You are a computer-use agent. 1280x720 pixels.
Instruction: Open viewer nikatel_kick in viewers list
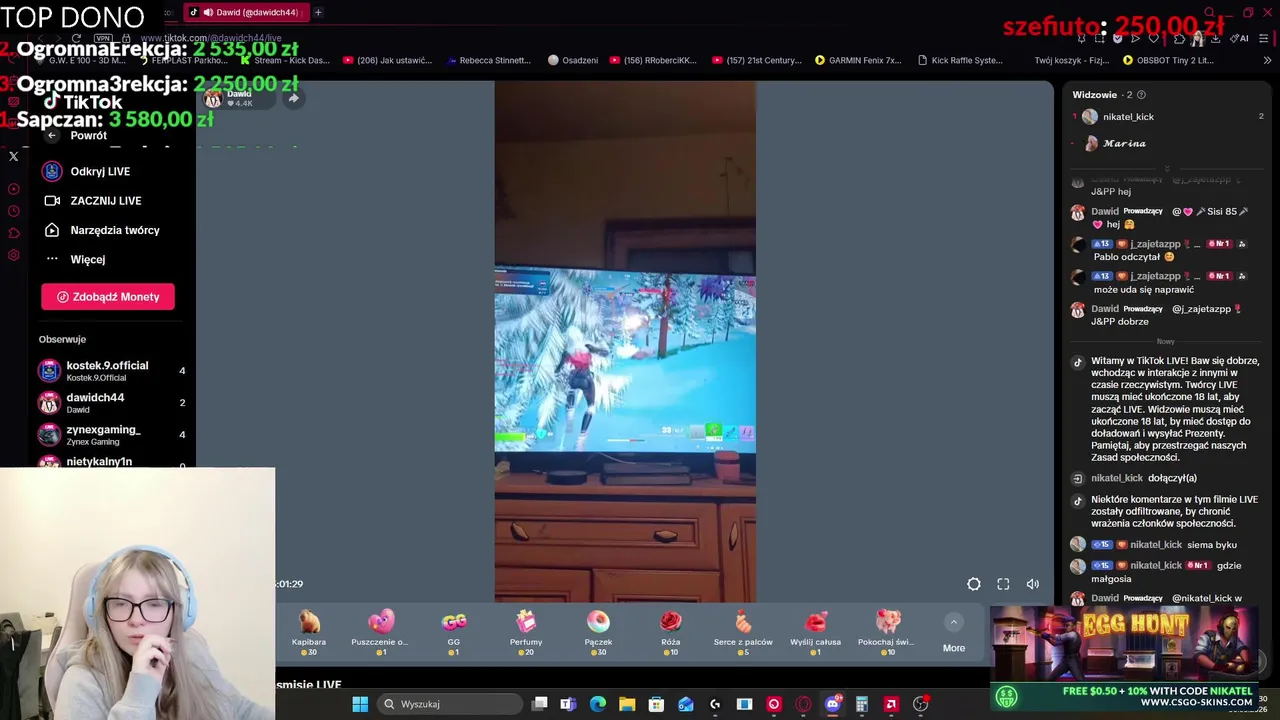pos(1128,117)
